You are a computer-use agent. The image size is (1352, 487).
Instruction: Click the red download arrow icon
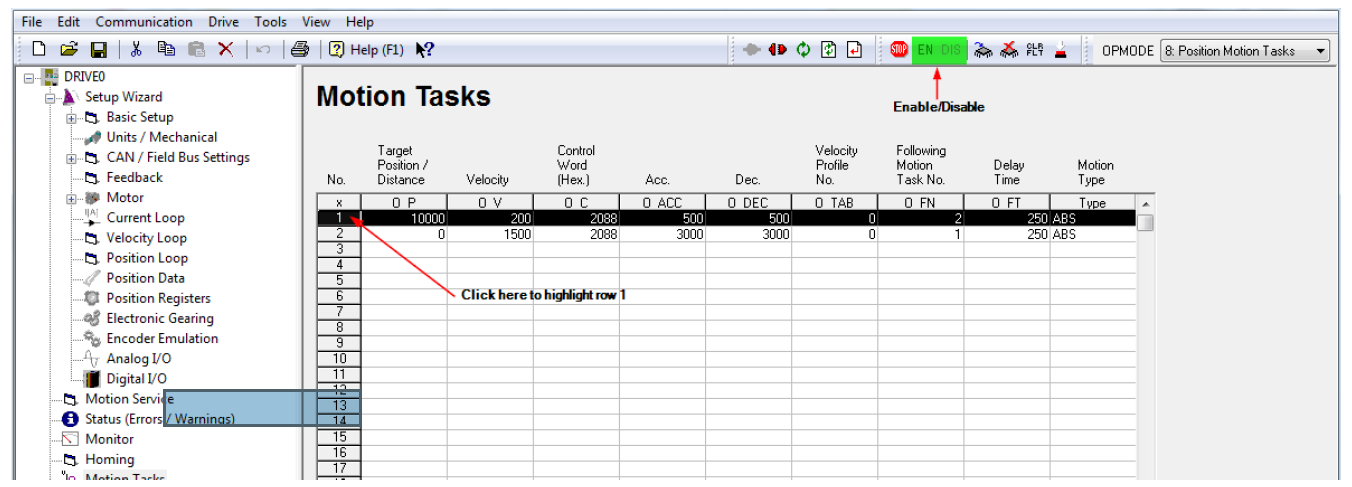coord(1061,50)
